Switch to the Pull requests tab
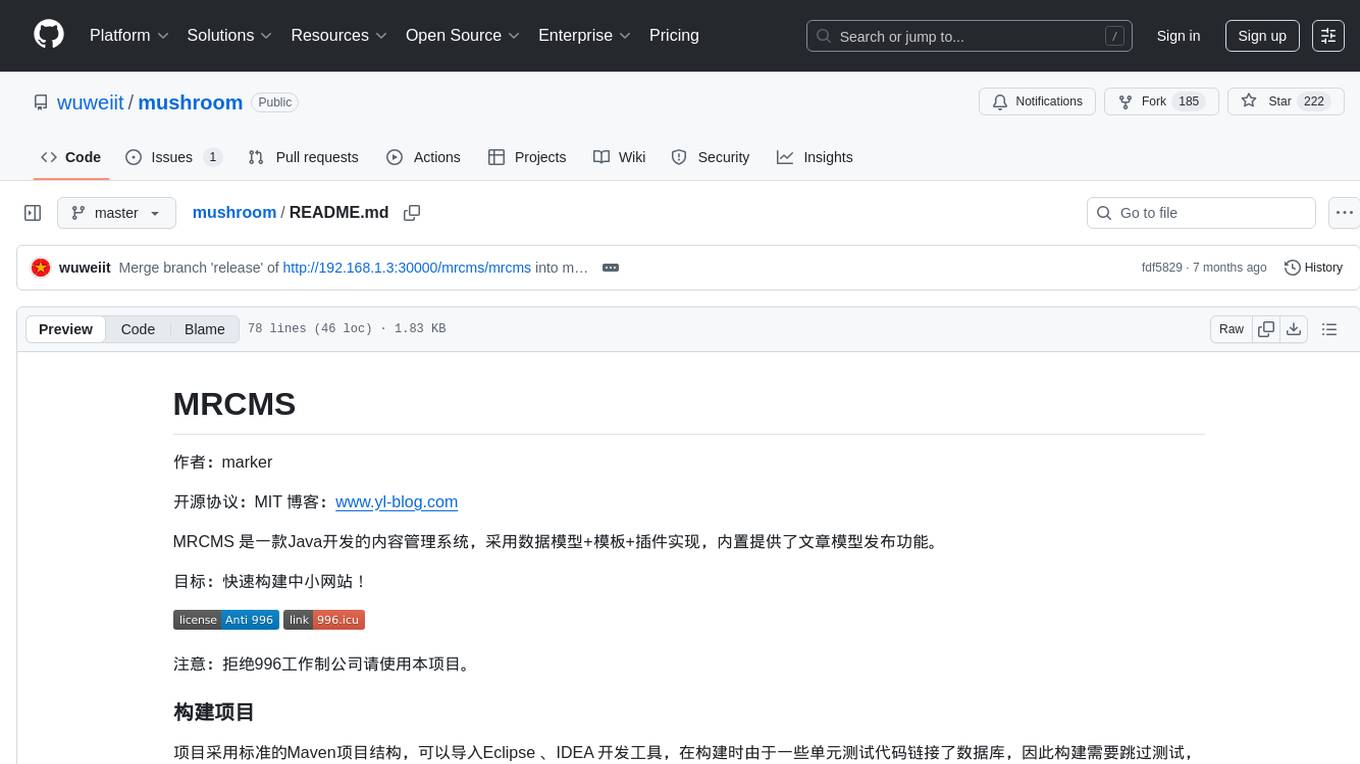This screenshot has height=764, width=1360. tap(303, 157)
